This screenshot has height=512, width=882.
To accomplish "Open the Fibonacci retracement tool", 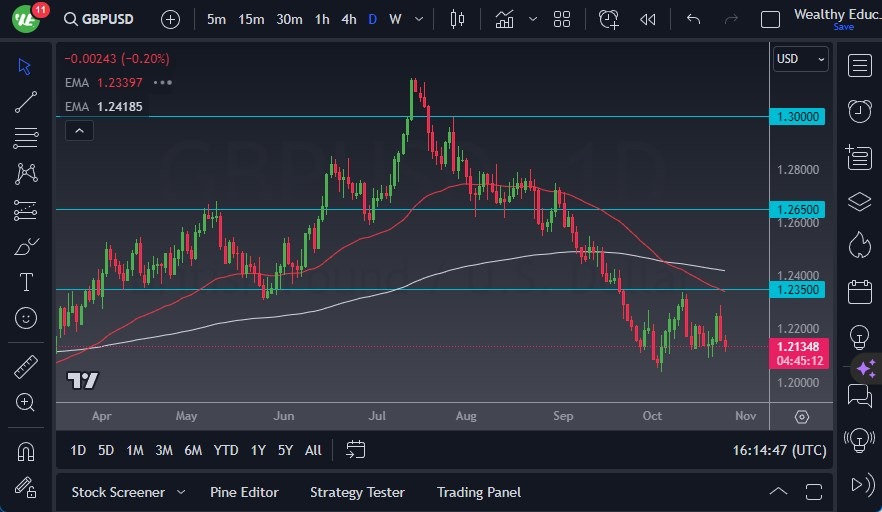I will (x=26, y=137).
